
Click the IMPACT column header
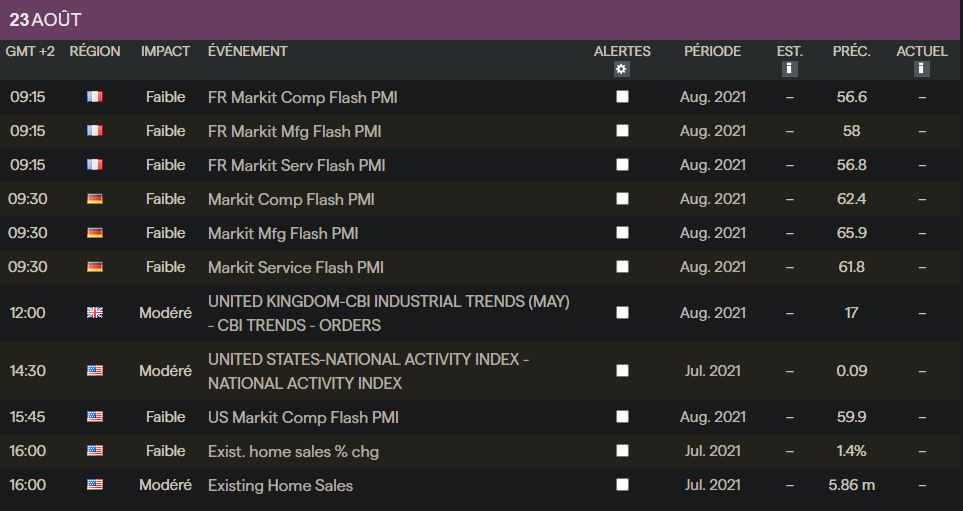(x=165, y=51)
